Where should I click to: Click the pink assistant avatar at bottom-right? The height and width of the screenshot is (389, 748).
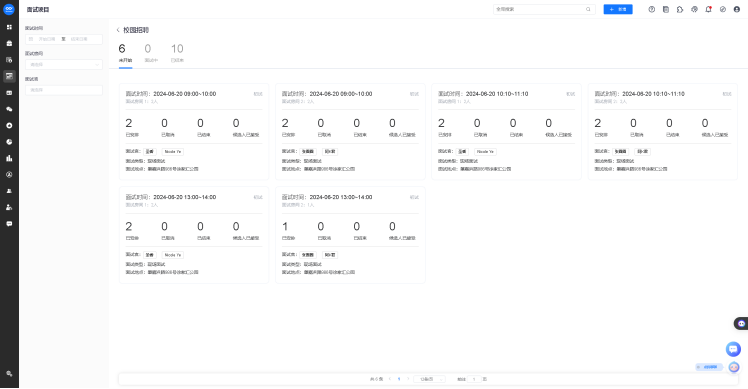pyautogui.click(x=734, y=367)
